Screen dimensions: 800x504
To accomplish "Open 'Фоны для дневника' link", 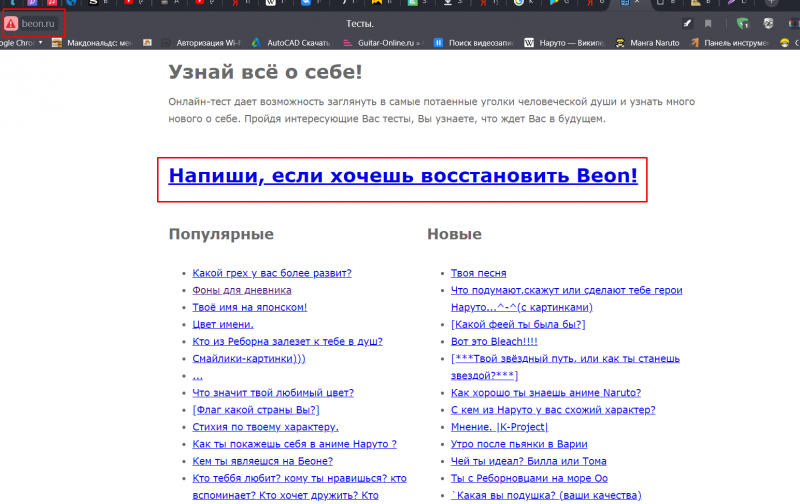I will (x=242, y=290).
